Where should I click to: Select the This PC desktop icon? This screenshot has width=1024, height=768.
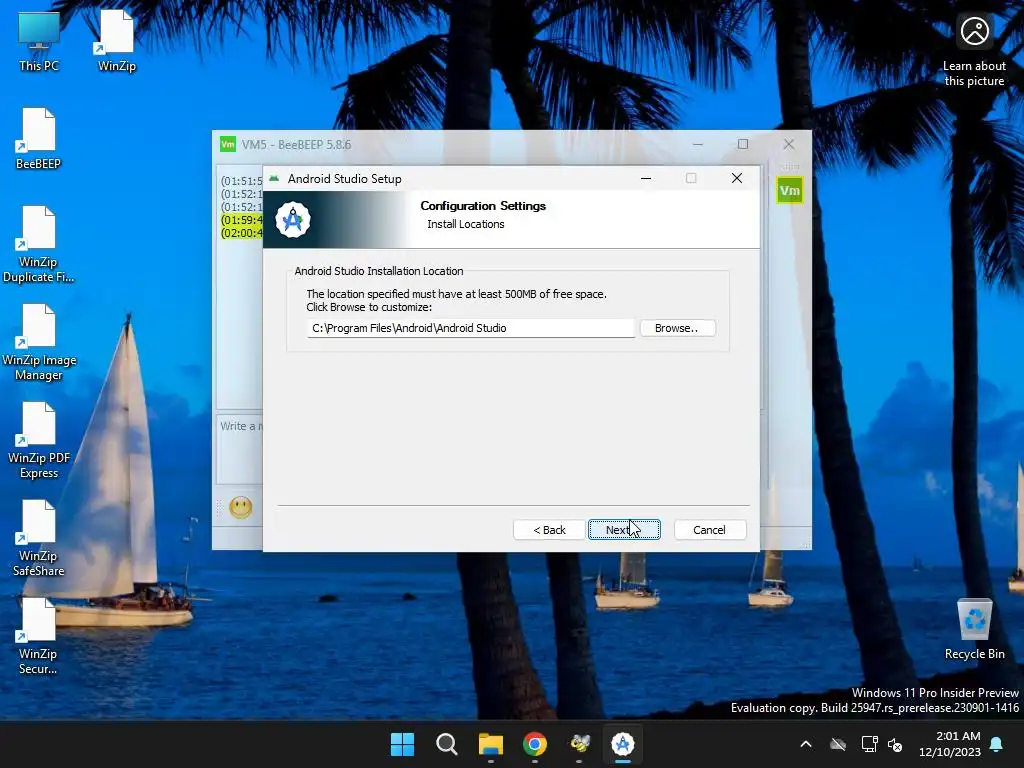click(39, 41)
